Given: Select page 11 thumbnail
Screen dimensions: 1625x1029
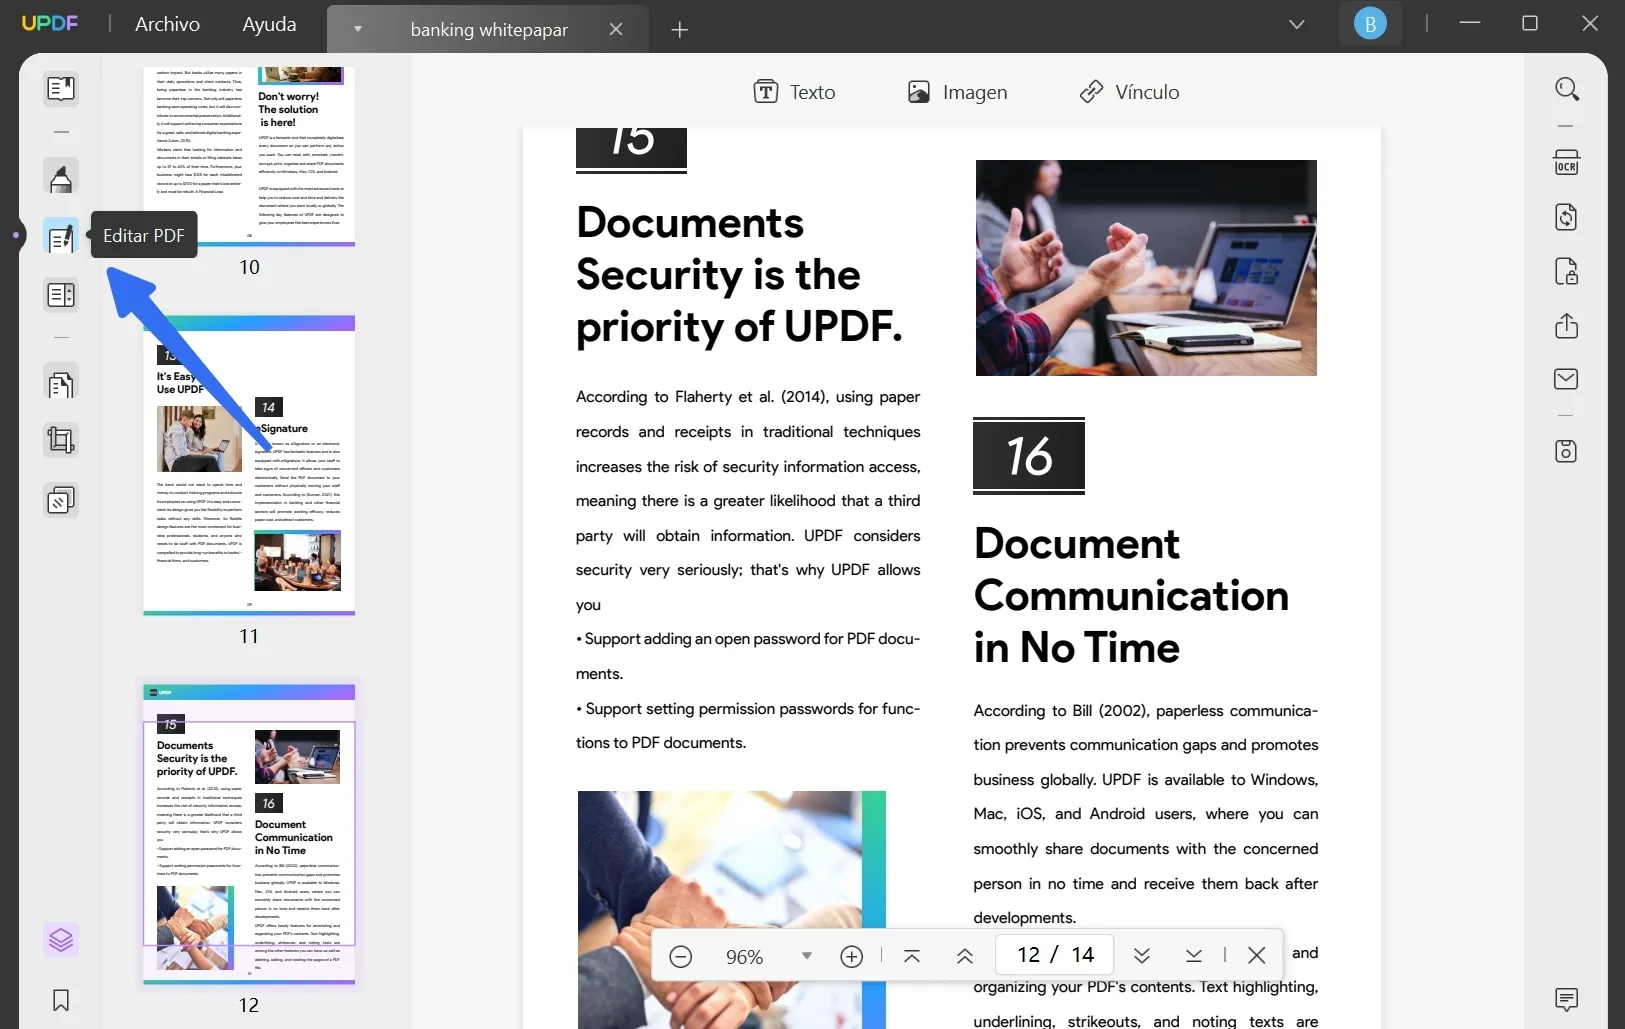Looking at the screenshot, I should tap(248, 465).
